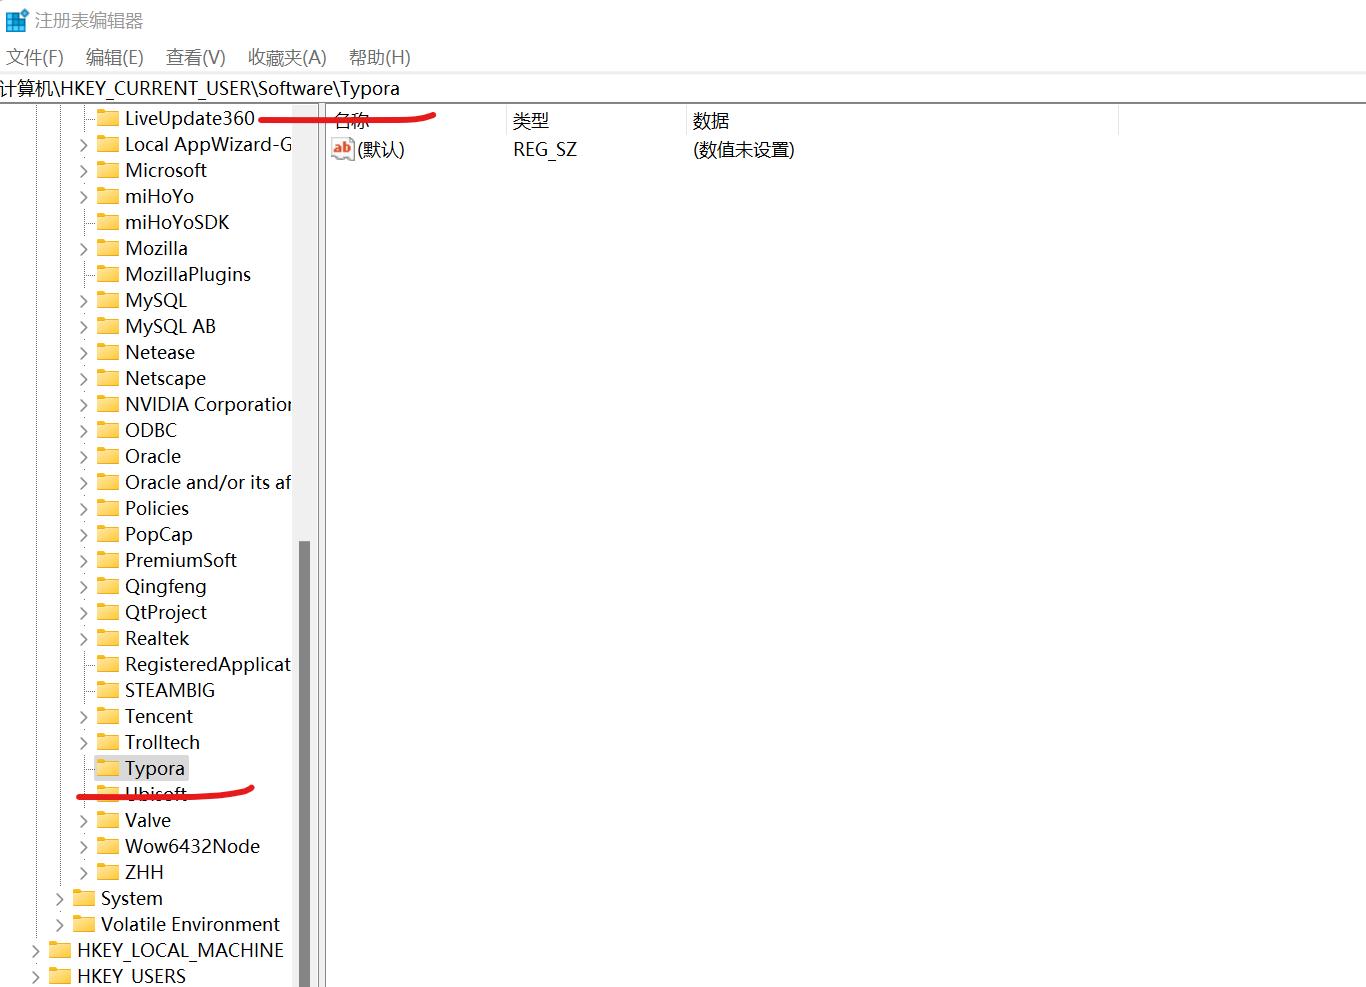
Task: Select the (默认) value name
Action: pos(381,149)
